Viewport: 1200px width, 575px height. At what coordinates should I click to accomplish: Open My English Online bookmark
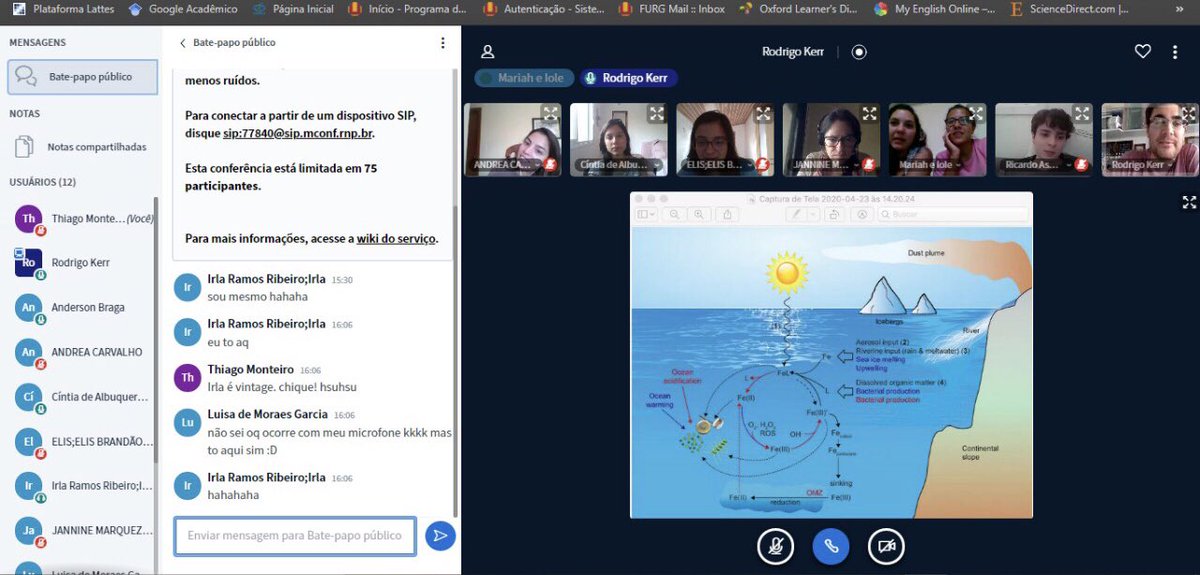tap(935, 9)
